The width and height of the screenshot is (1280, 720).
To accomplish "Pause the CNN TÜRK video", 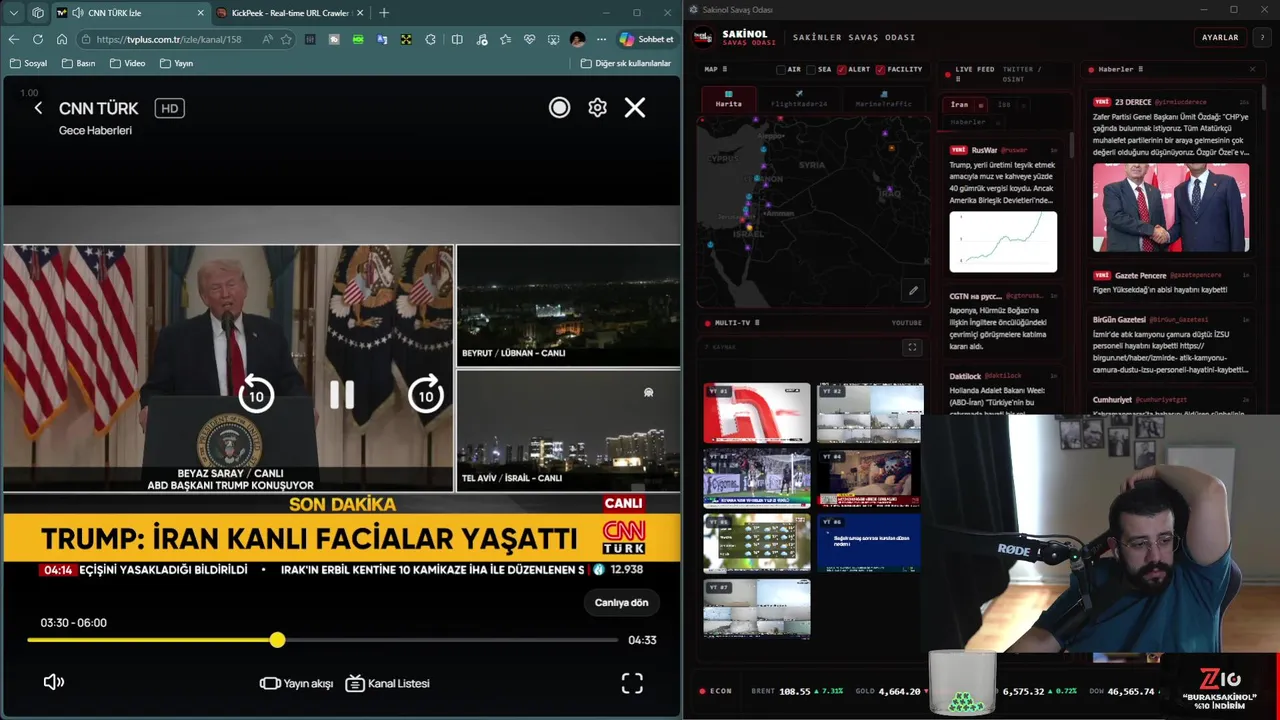I will pyautogui.click(x=342, y=395).
